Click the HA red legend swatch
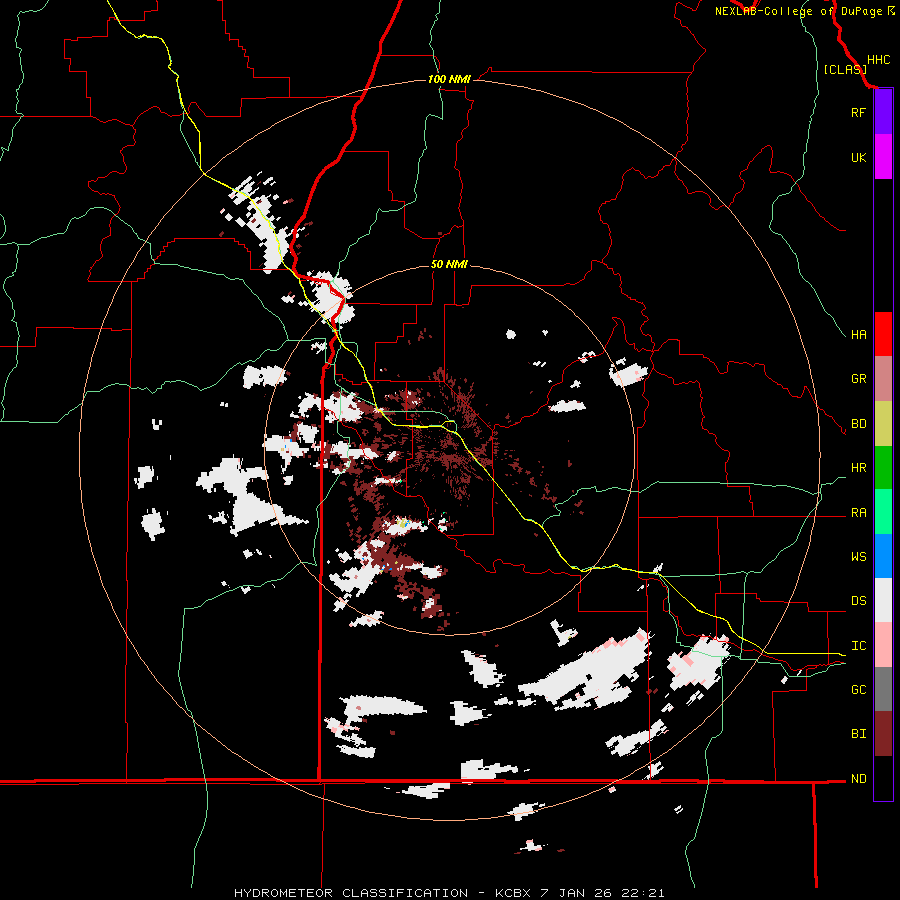The width and height of the screenshot is (900, 900). (883, 334)
